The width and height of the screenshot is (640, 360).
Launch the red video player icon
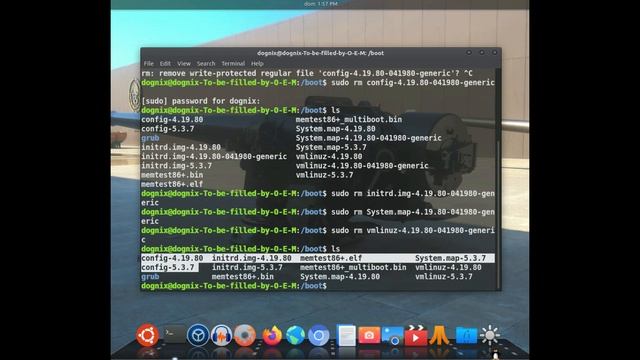pyautogui.click(x=416, y=335)
